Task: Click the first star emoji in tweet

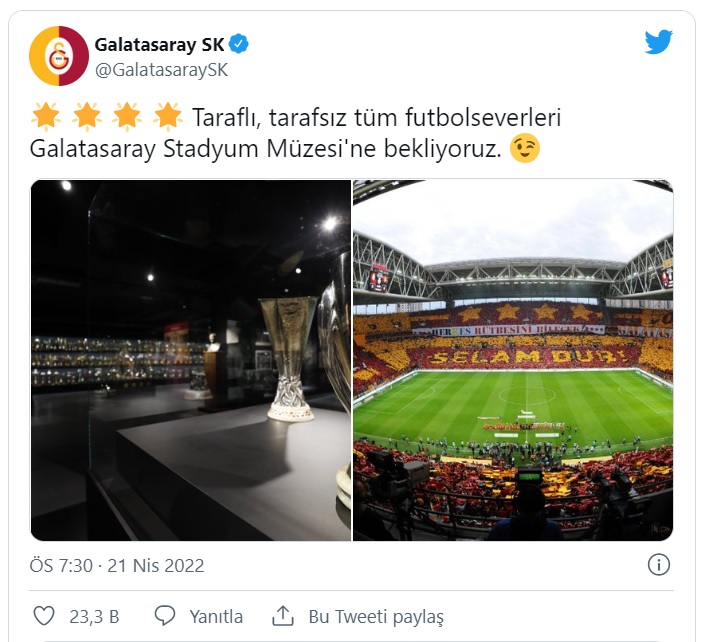Action: click(46, 116)
